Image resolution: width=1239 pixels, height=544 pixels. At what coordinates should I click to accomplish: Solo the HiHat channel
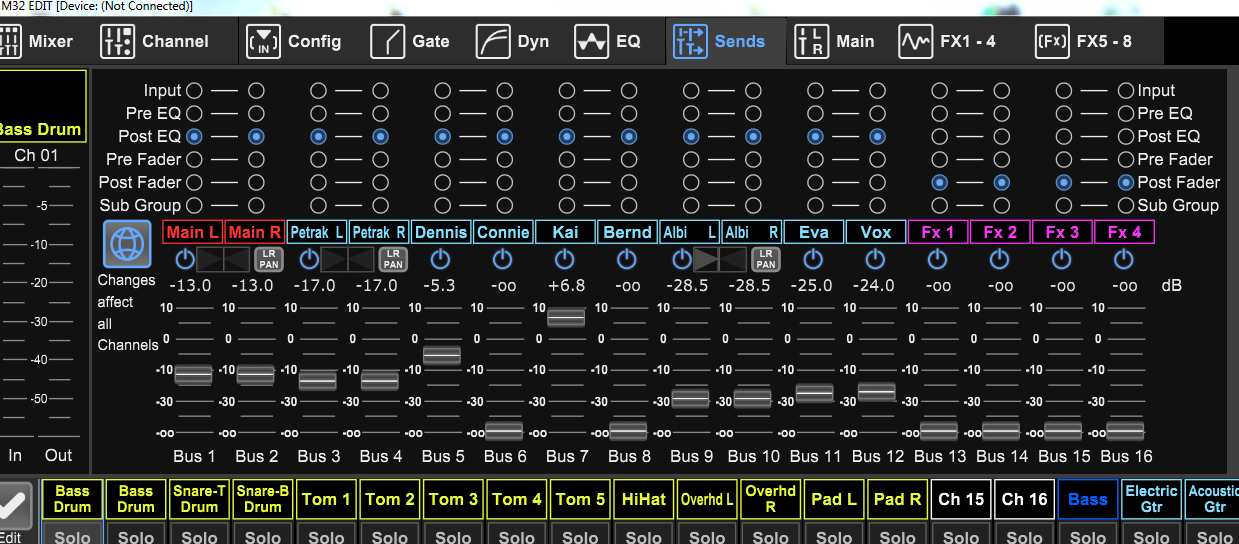(x=643, y=534)
